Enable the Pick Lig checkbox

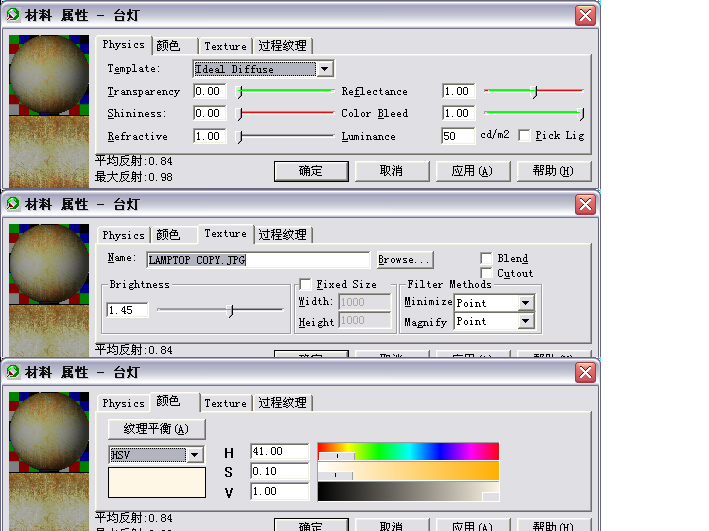[x=525, y=135]
